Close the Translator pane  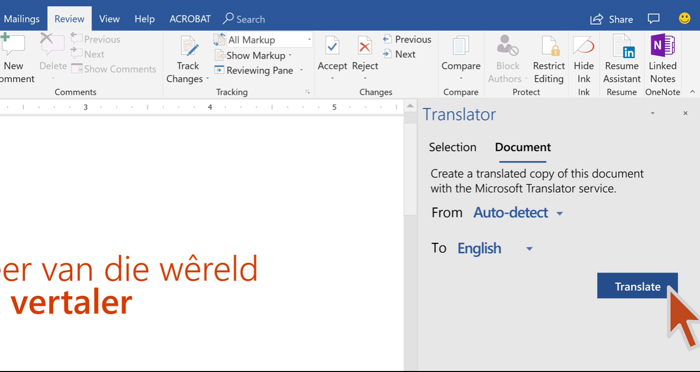pyautogui.click(x=685, y=113)
